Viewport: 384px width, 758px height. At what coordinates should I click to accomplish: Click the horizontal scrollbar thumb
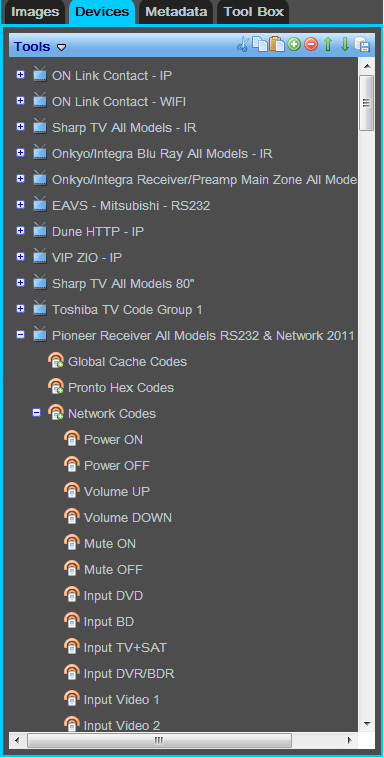[x=160, y=740]
